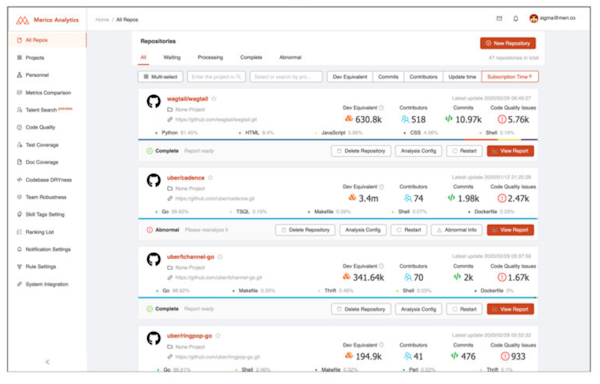This screenshot has height=384, width=600.
Task: Switch to the Complete tab
Action: pos(251,57)
